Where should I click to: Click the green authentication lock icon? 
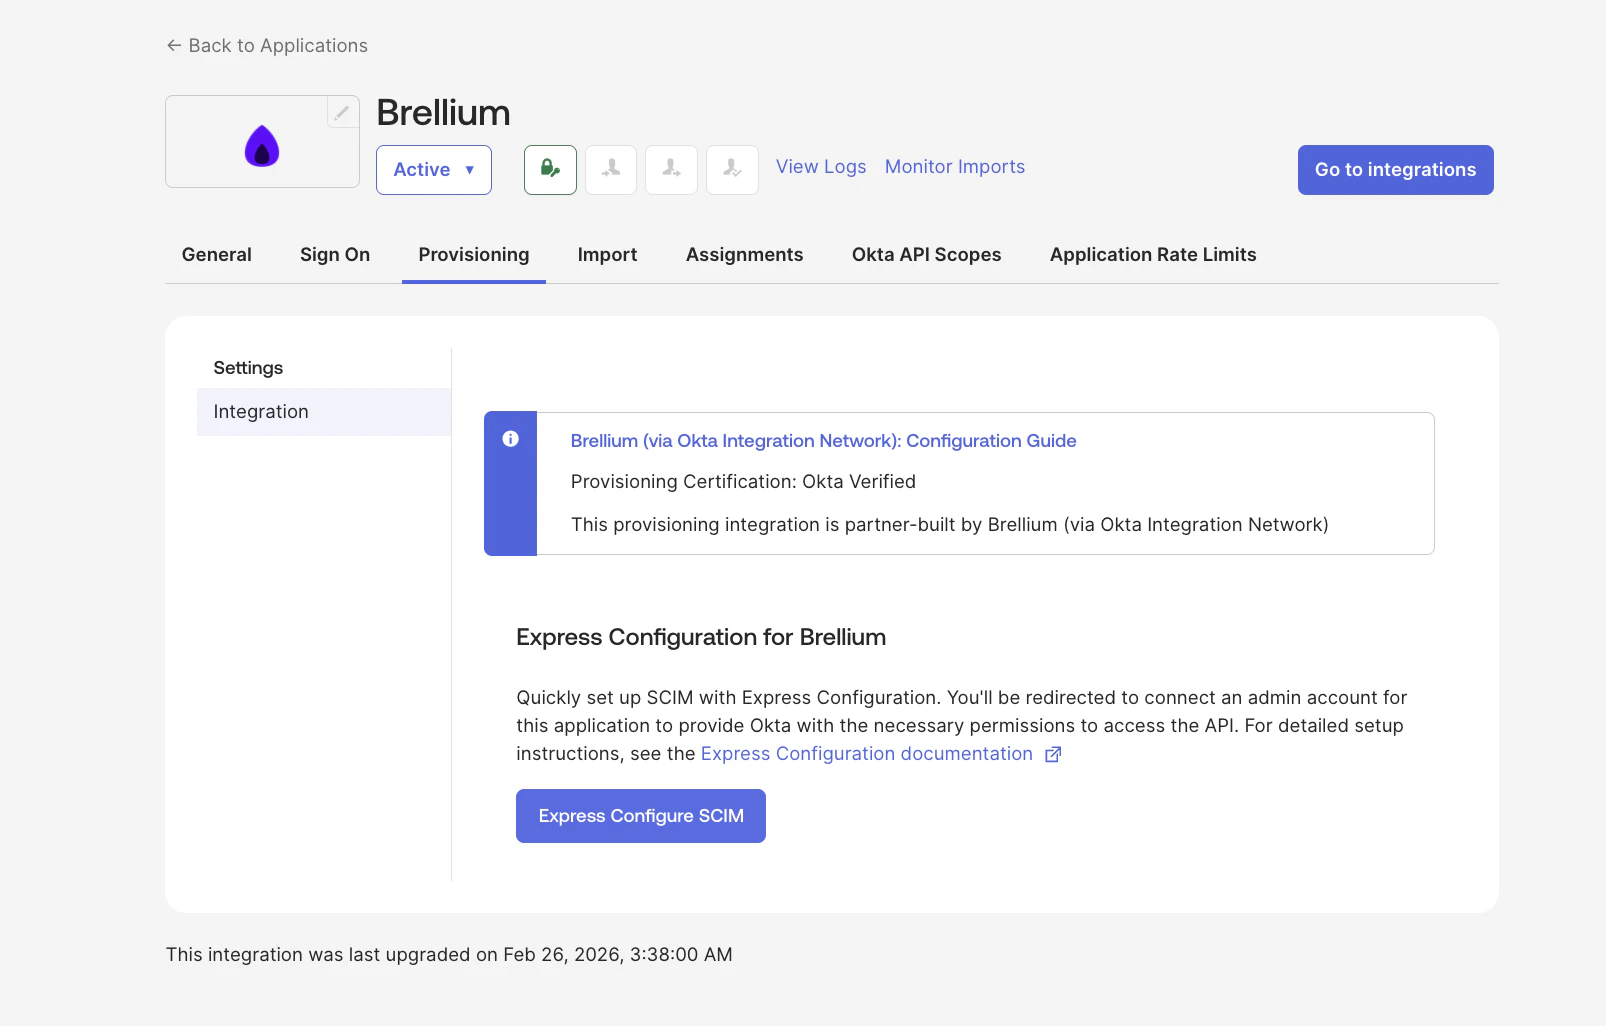pos(550,170)
